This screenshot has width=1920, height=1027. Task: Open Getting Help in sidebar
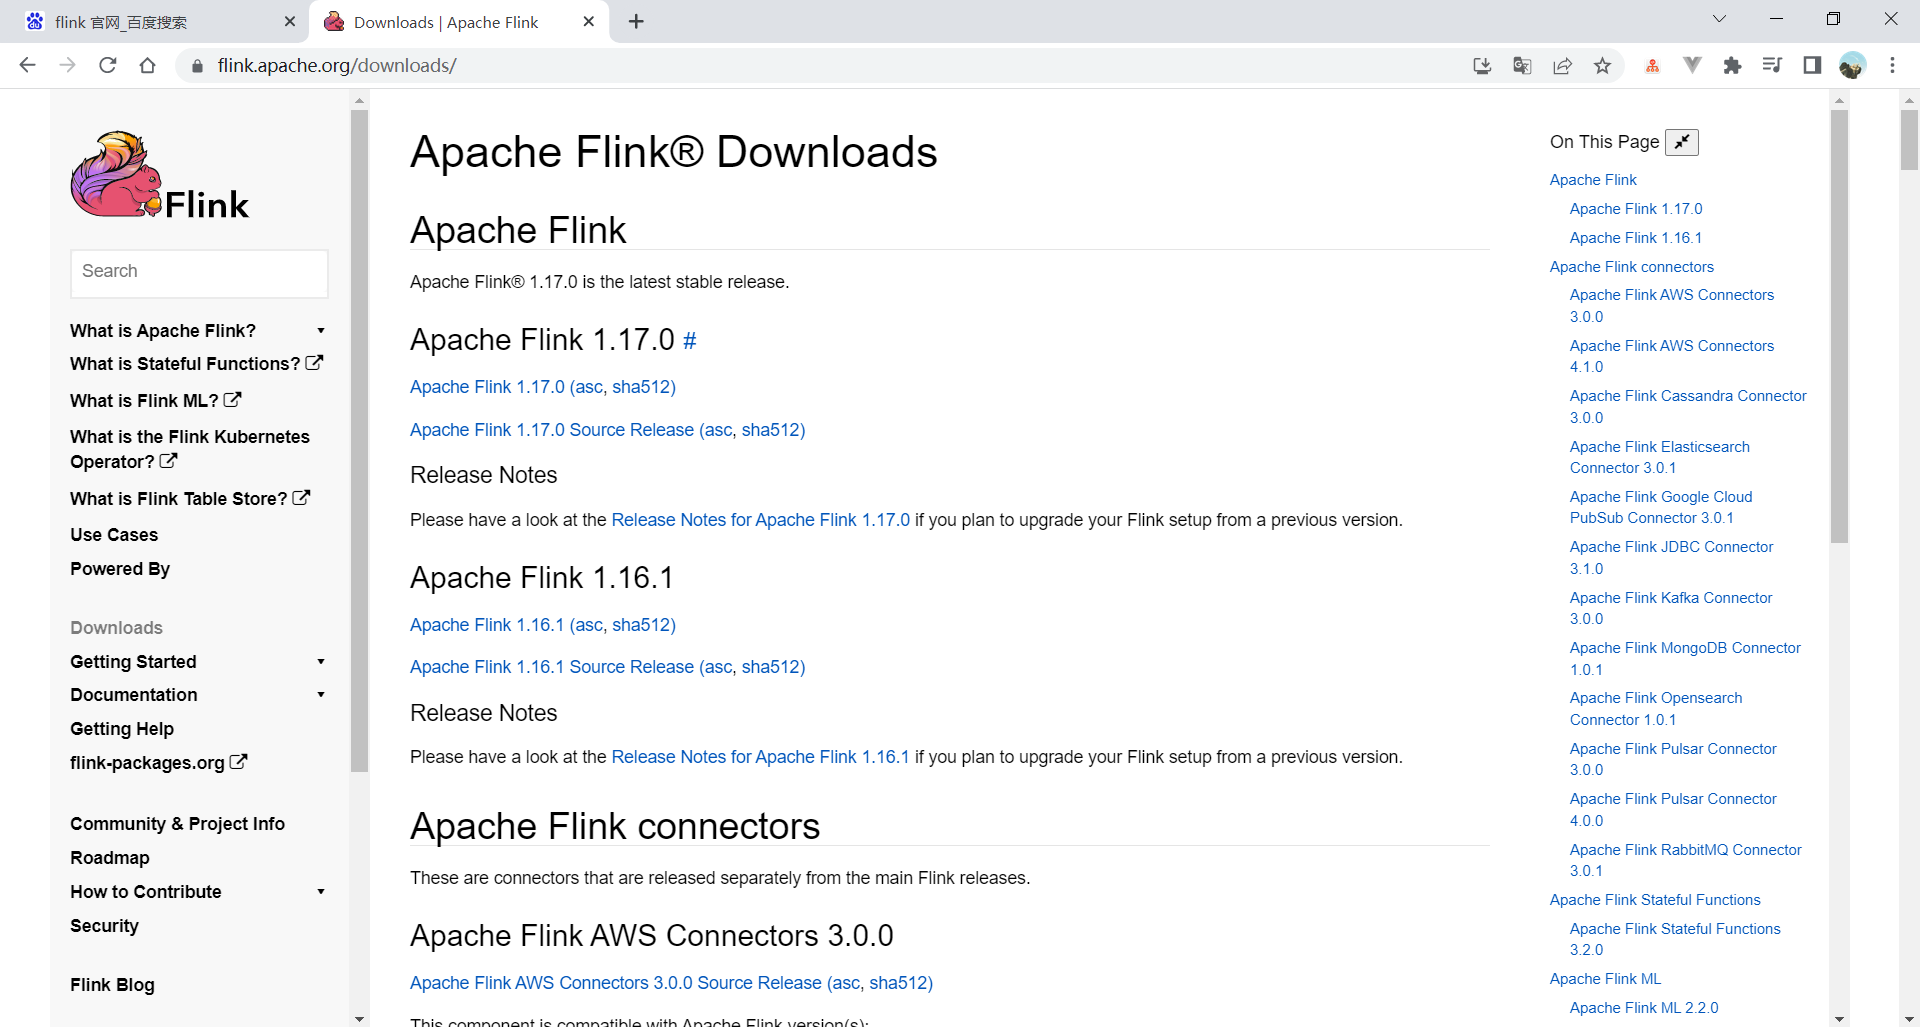pyautogui.click(x=122, y=729)
